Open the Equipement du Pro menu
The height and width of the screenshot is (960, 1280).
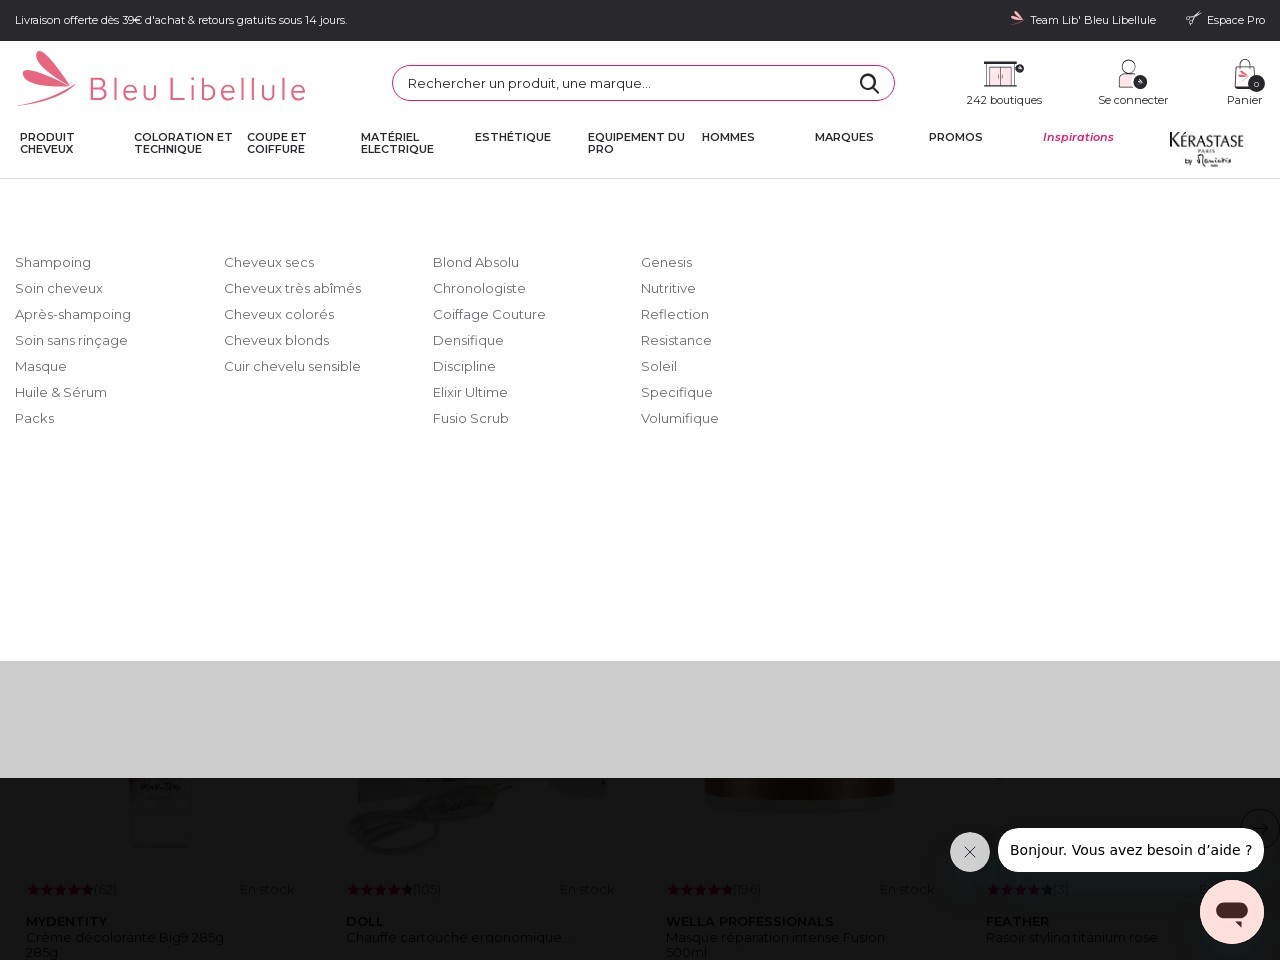[636, 143]
